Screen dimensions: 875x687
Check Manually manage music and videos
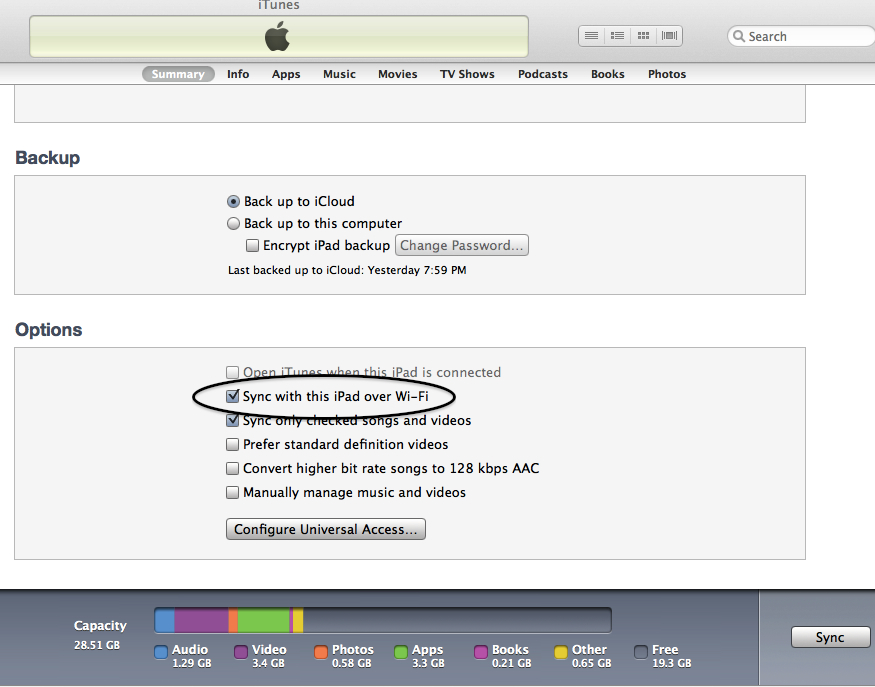click(x=232, y=492)
